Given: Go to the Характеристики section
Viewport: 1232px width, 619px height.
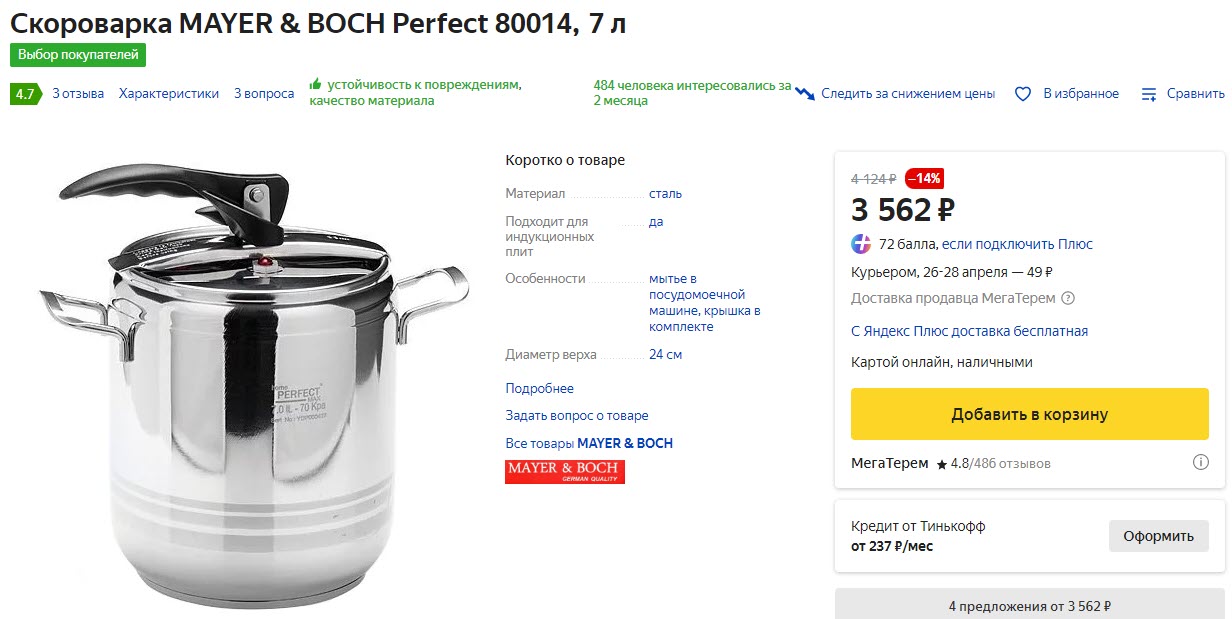Looking at the screenshot, I should 168,94.
